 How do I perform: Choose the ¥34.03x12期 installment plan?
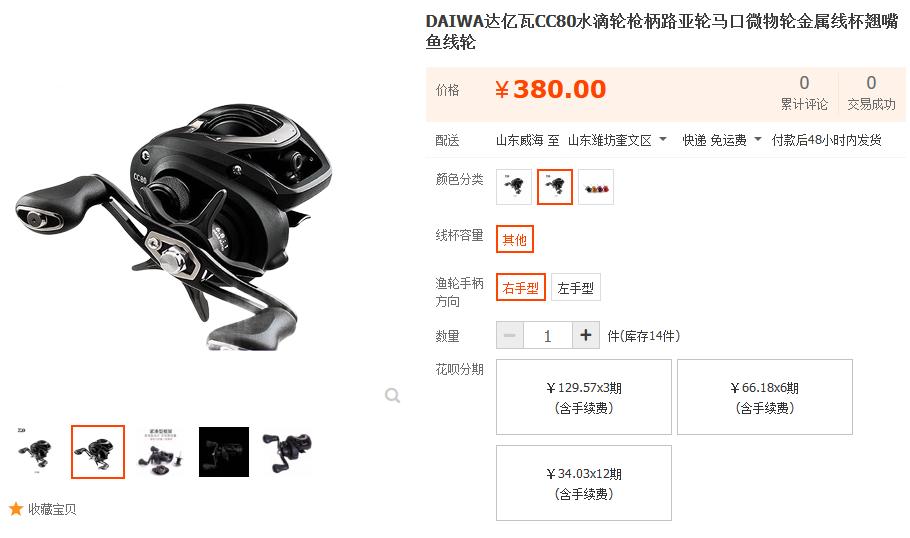point(584,483)
